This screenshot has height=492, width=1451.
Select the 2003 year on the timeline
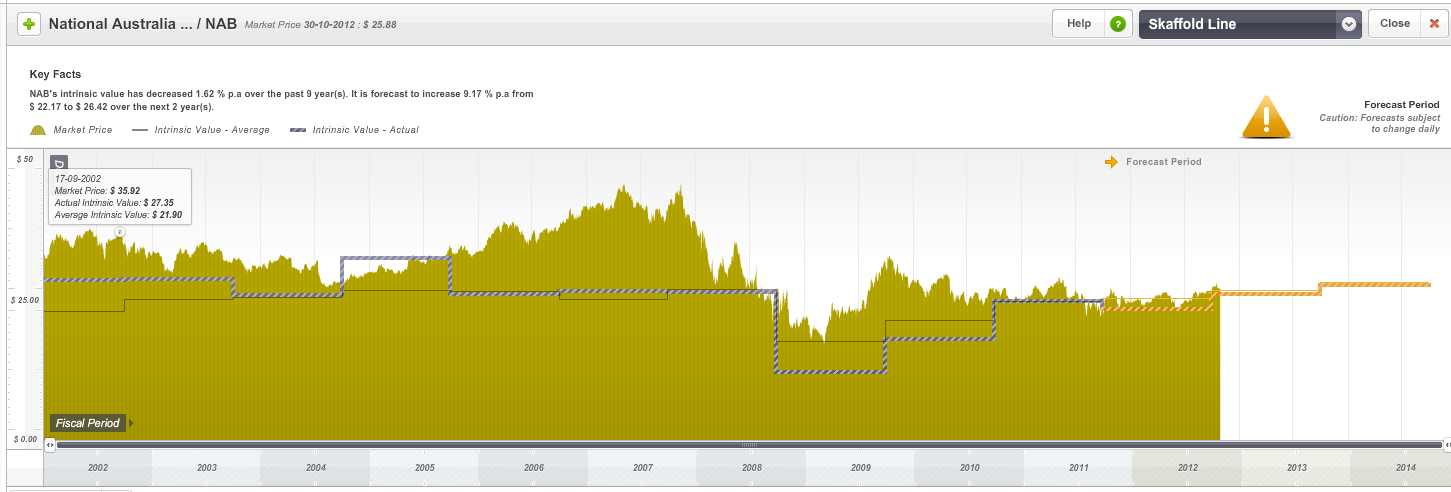coord(207,468)
